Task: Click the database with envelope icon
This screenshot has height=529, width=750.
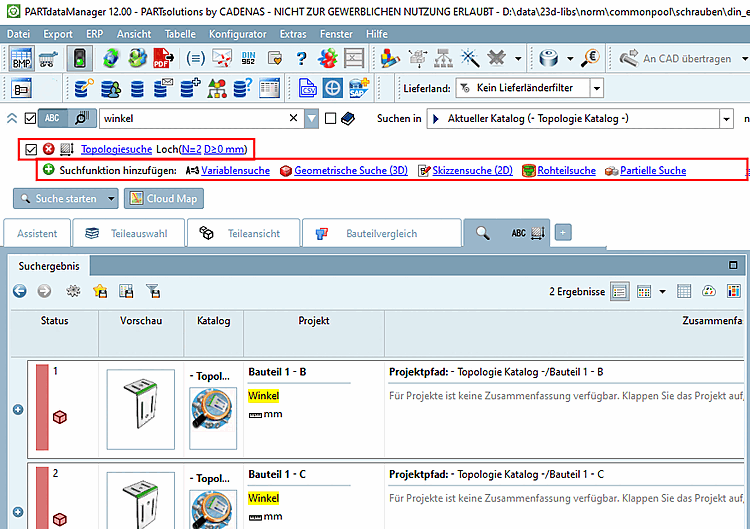Action: click(163, 88)
